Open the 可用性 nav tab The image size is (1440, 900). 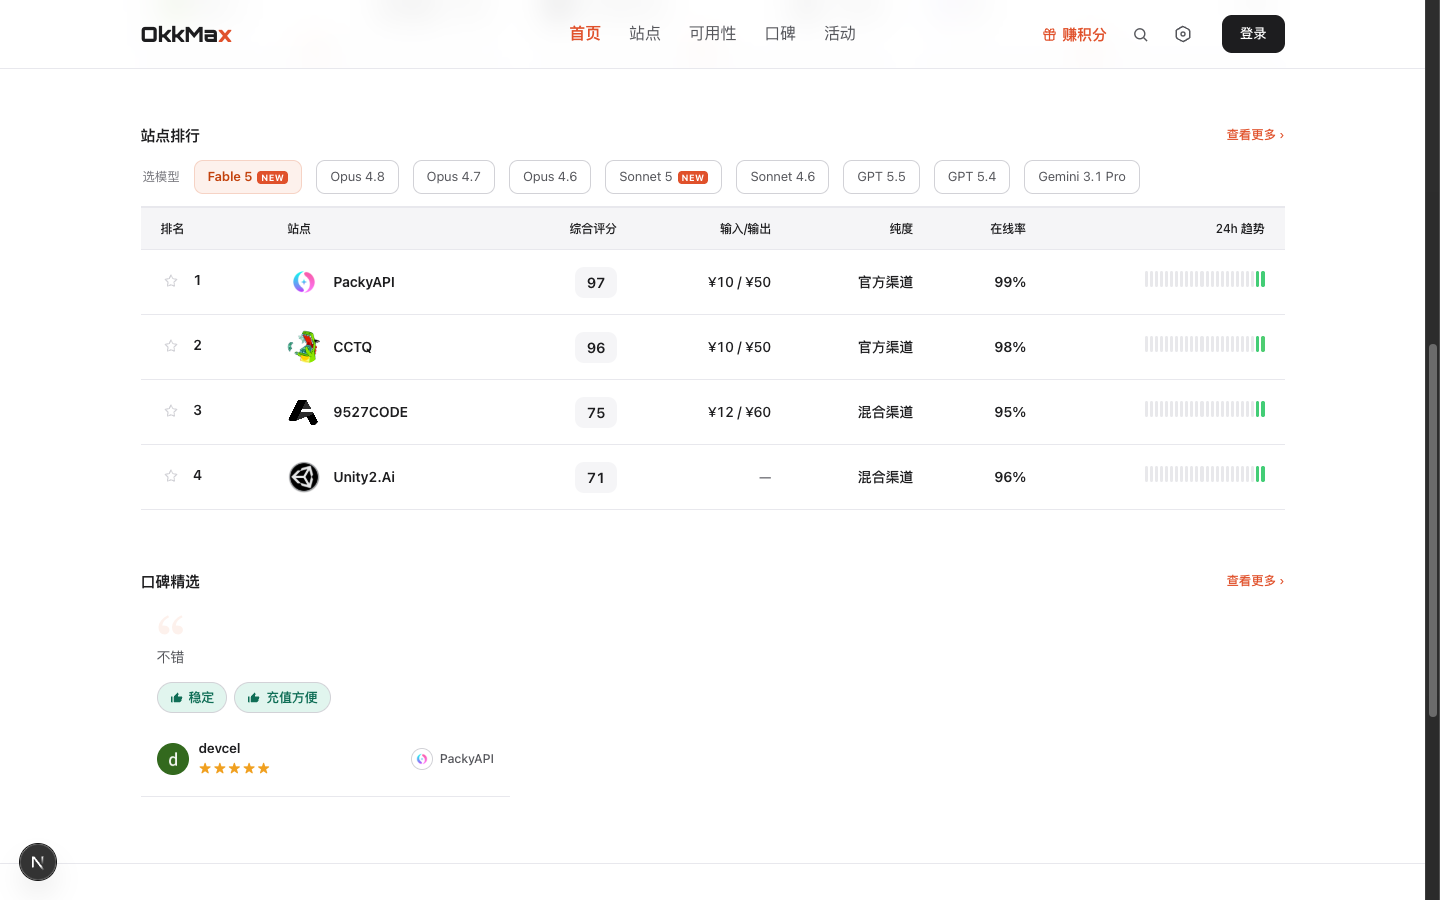coord(713,34)
